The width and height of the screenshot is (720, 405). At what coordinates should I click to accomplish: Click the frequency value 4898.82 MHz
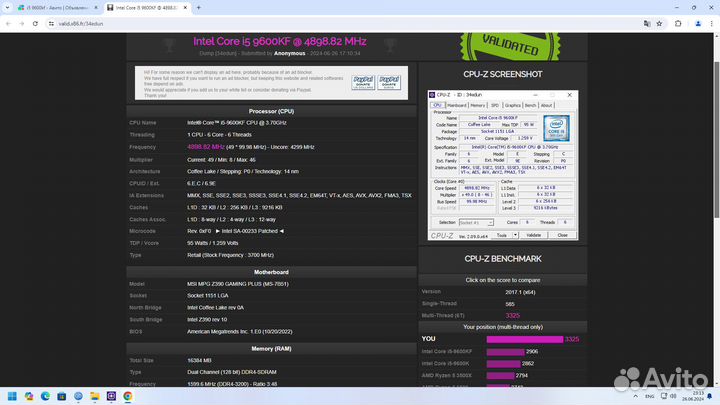206,147
